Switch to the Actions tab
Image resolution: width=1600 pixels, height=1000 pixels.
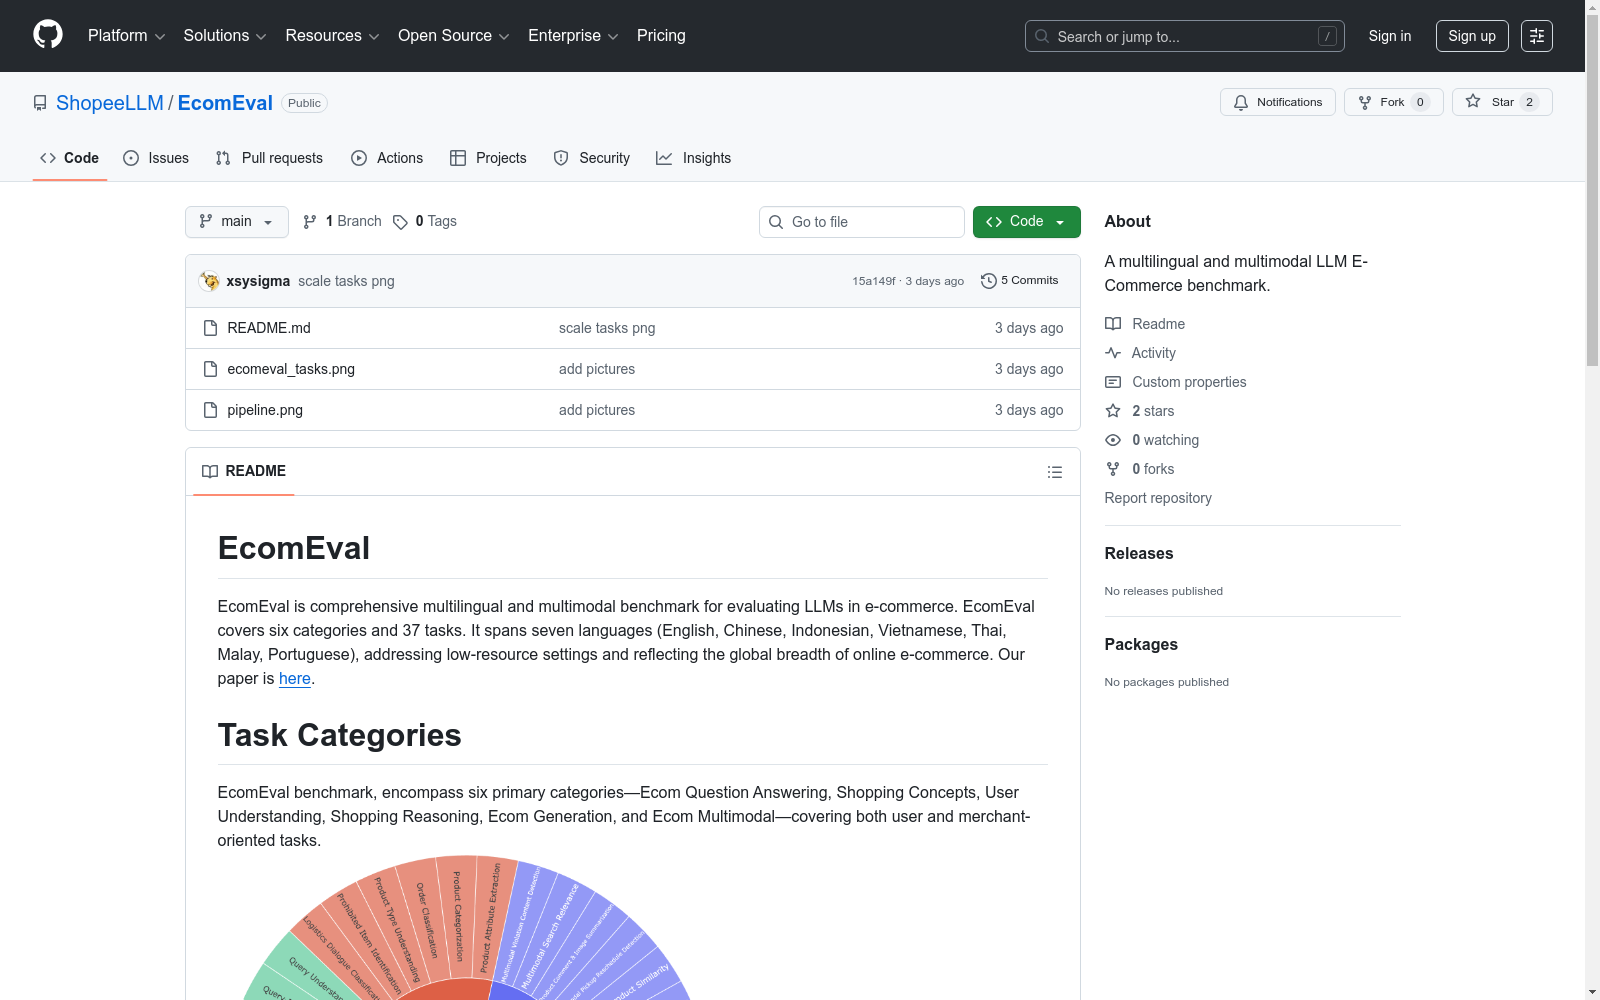tap(387, 158)
